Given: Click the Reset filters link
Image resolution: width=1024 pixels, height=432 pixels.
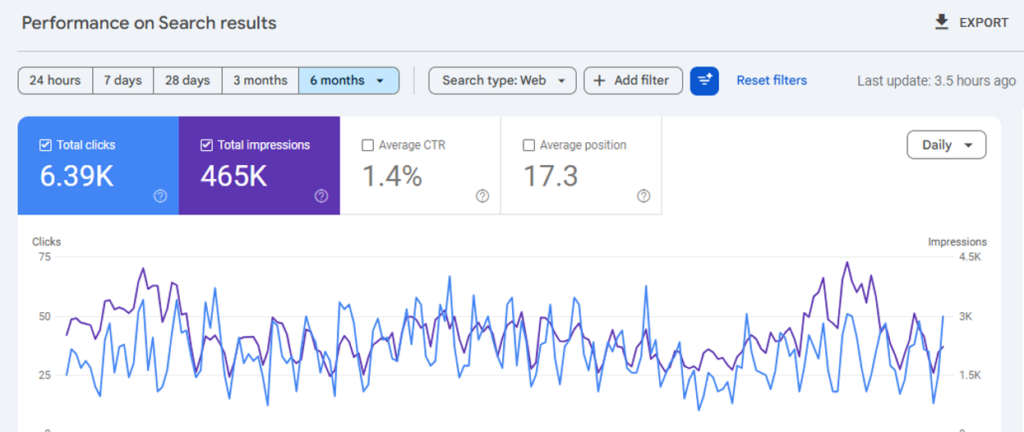Looking at the screenshot, I should click(x=771, y=80).
